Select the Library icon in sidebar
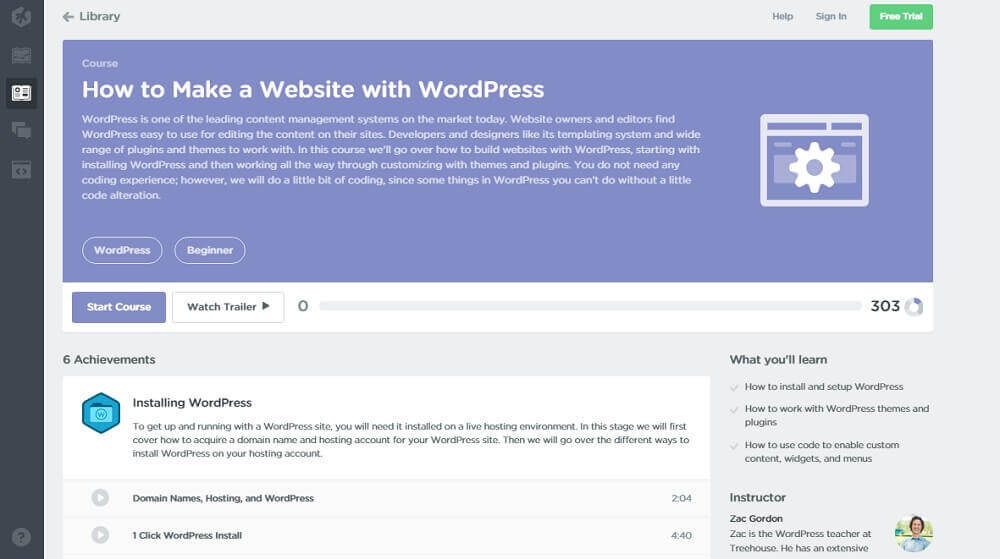Viewport: 1000px width, 559px height. (21, 93)
